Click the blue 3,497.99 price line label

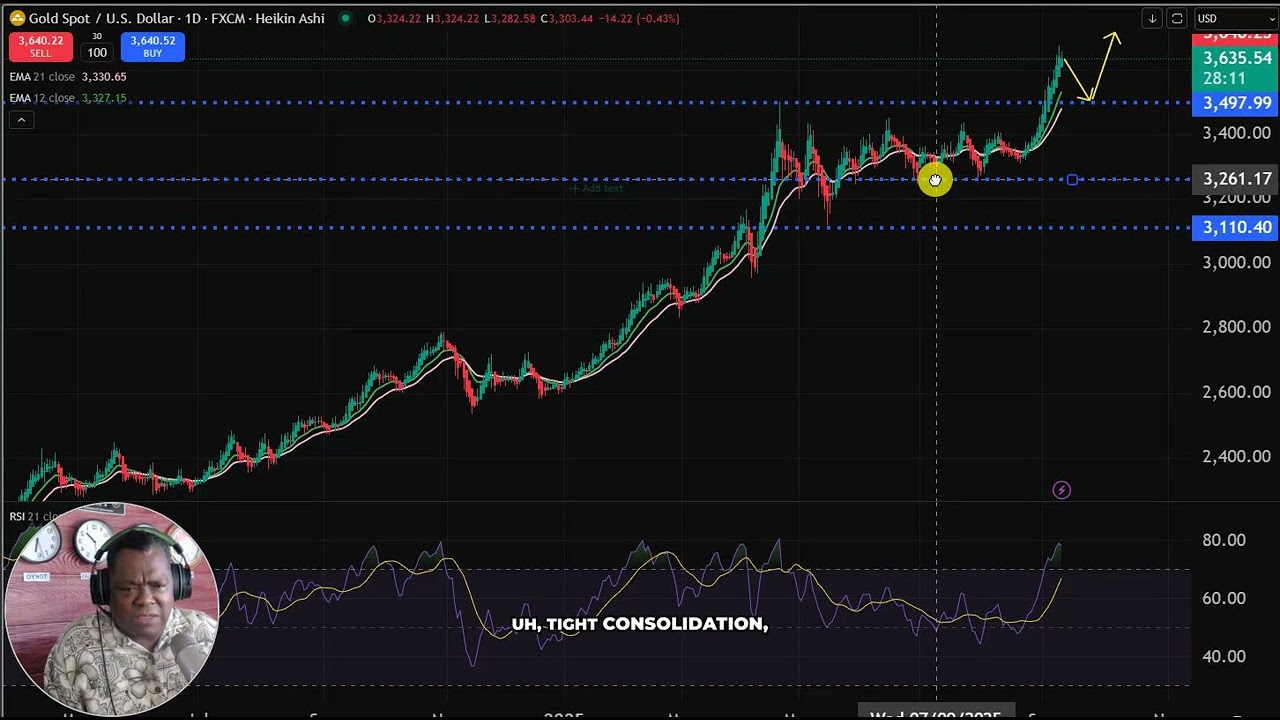point(1236,103)
